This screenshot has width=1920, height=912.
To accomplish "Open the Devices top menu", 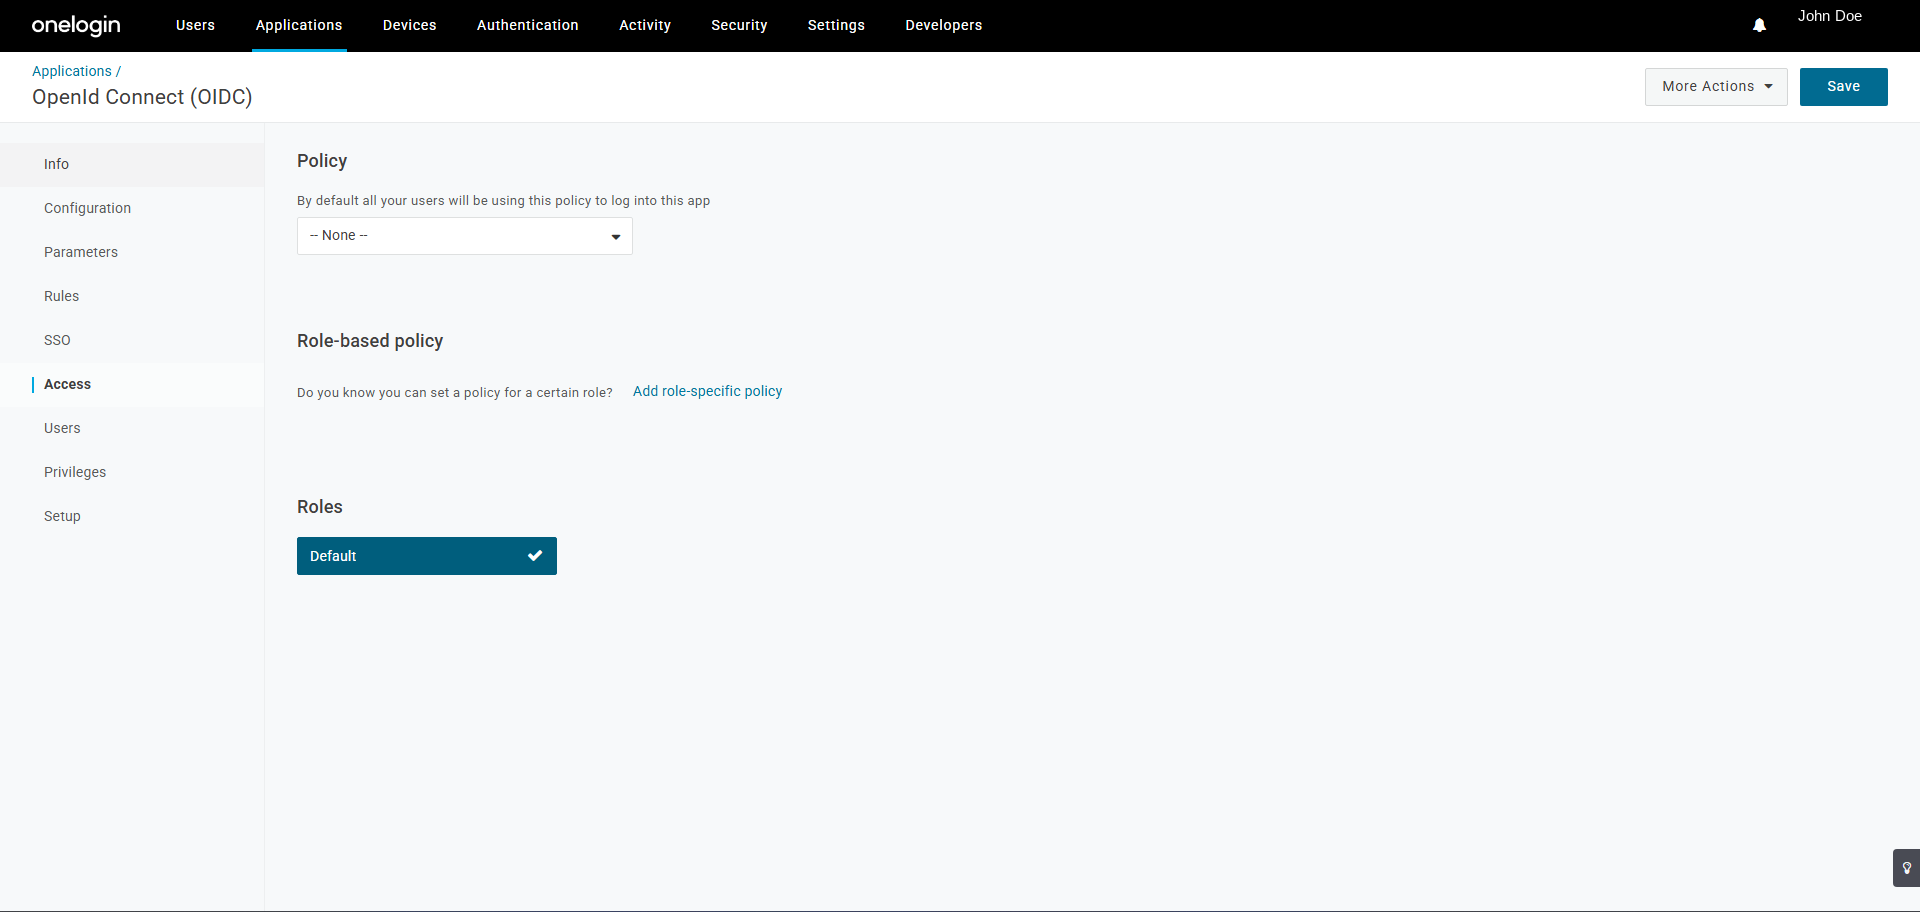I will (410, 25).
